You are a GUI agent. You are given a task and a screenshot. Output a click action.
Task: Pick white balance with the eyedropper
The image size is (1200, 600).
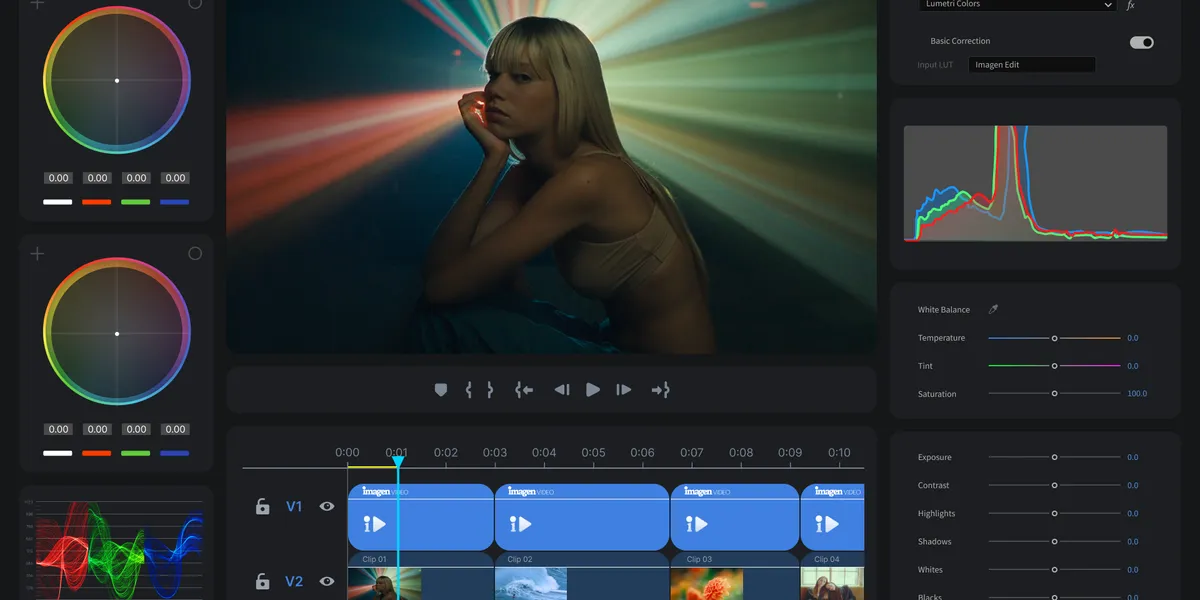pos(993,310)
